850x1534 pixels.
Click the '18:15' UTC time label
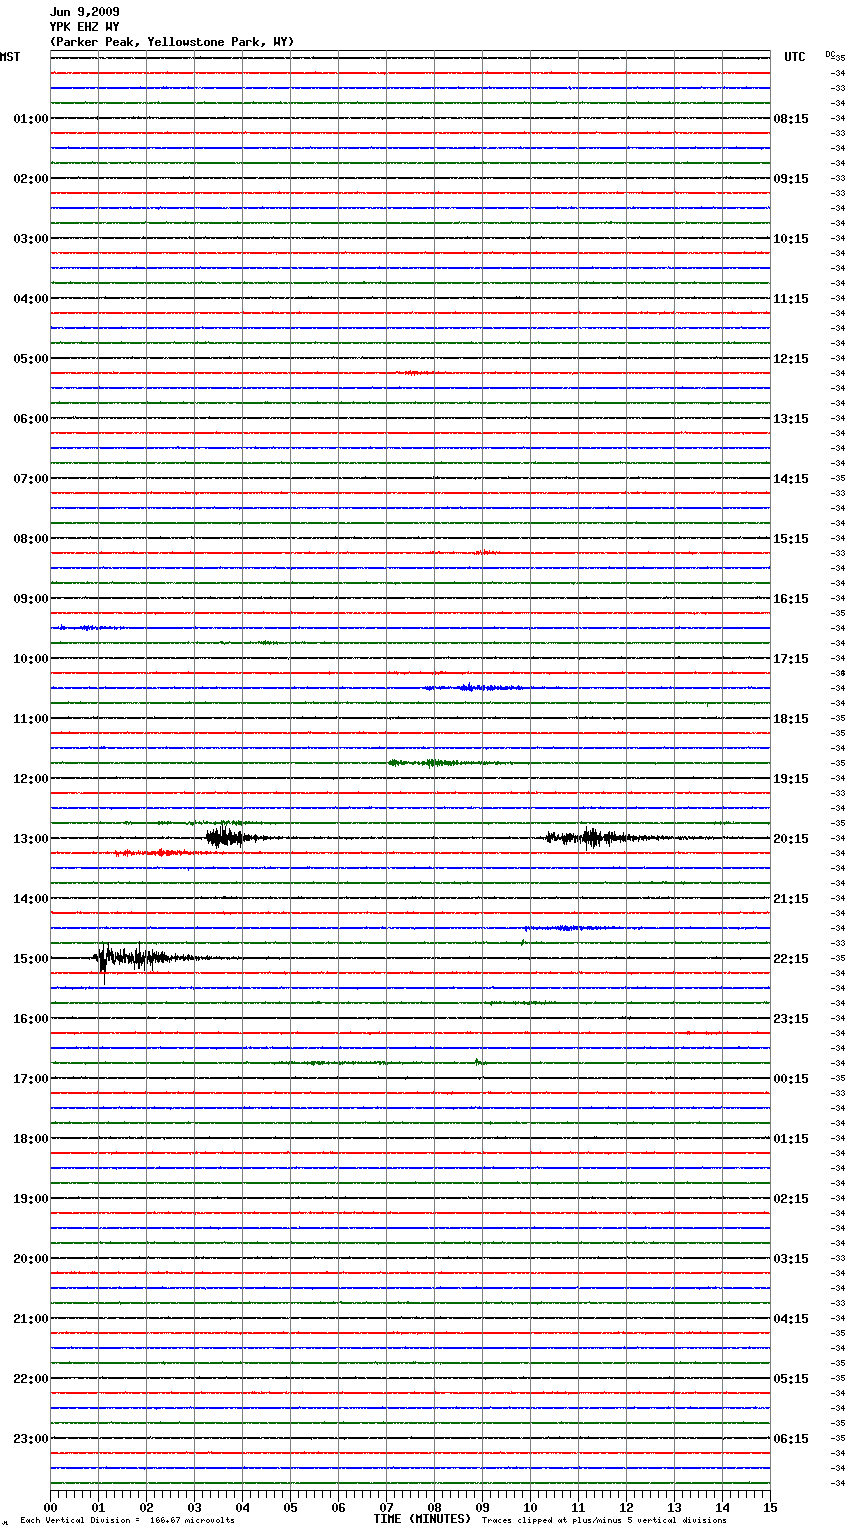[x=791, y=719]
